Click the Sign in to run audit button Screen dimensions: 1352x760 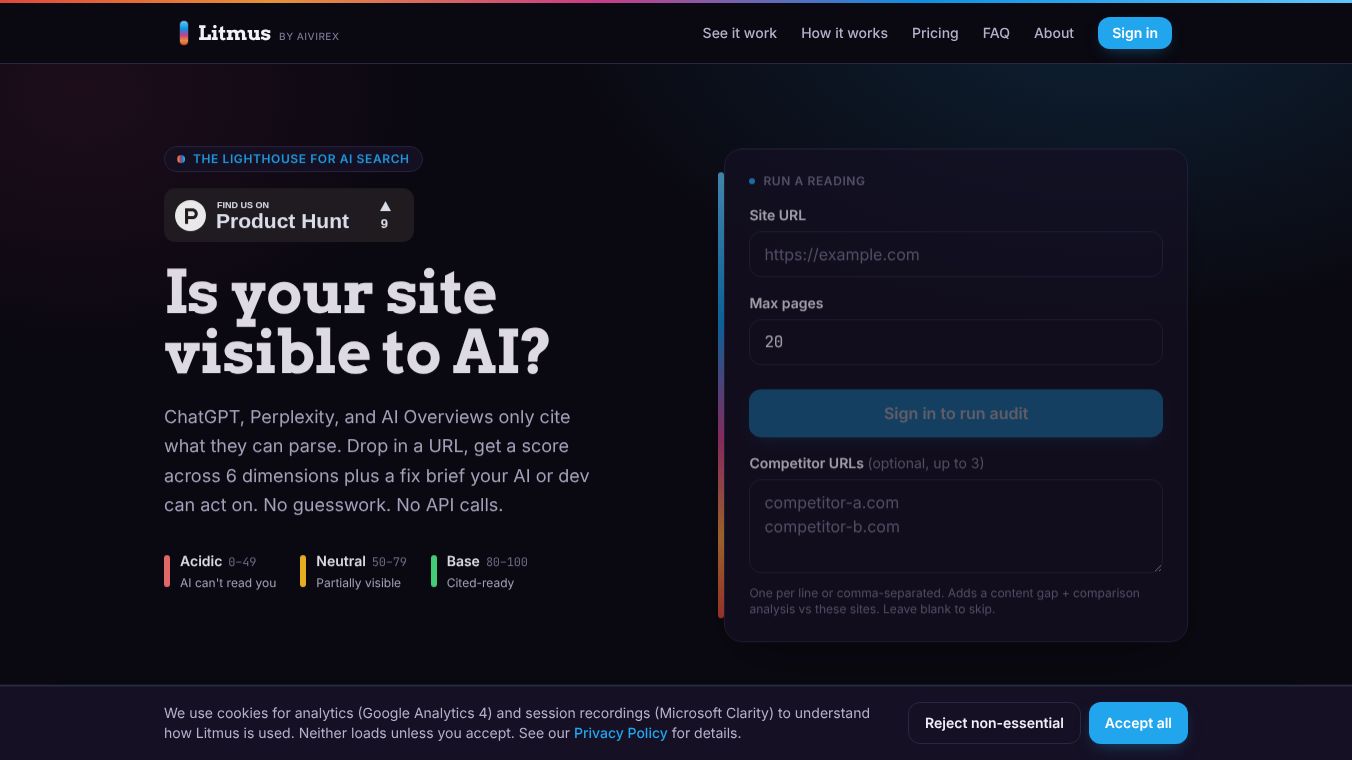pos(956,413)
